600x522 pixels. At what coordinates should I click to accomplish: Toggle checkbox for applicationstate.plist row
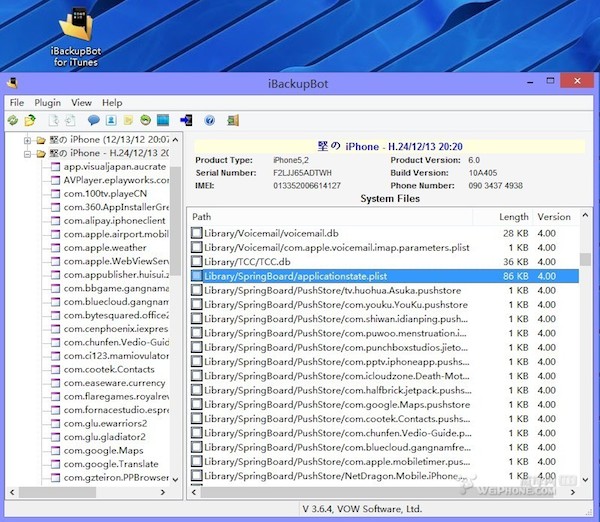(197, 276)
